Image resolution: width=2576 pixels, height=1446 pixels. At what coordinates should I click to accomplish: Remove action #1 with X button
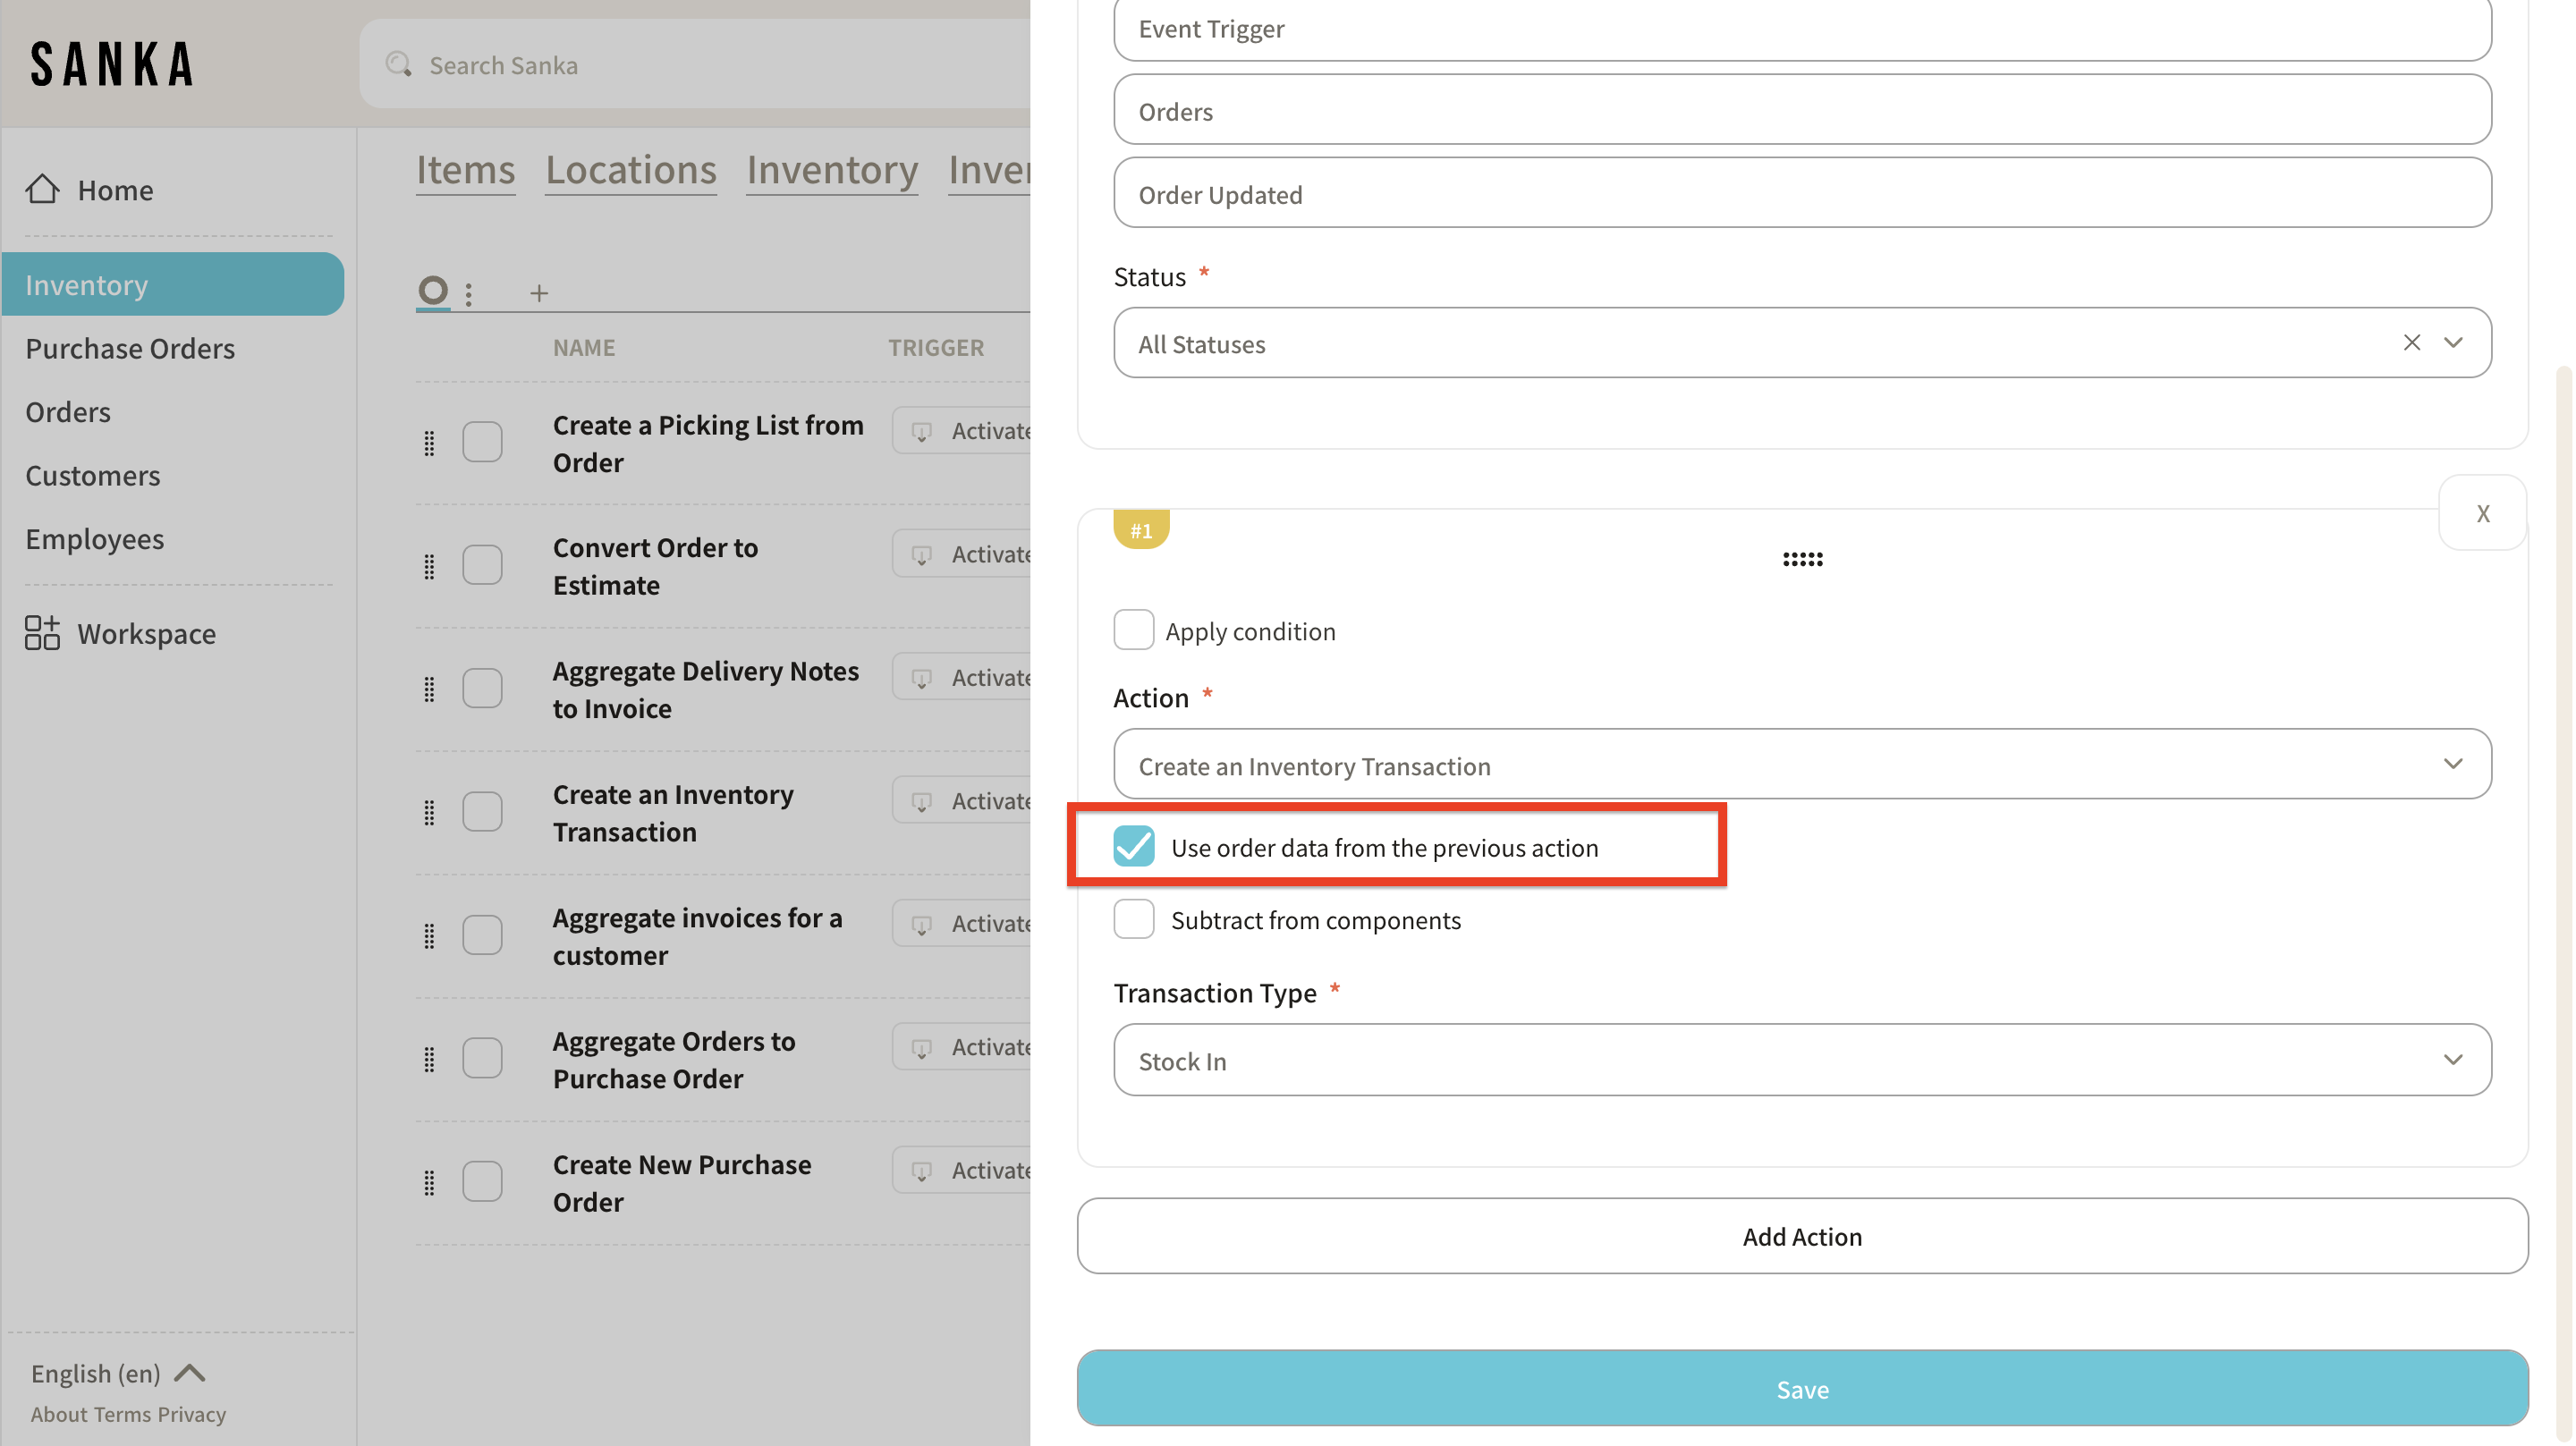tap(2482, 513)
